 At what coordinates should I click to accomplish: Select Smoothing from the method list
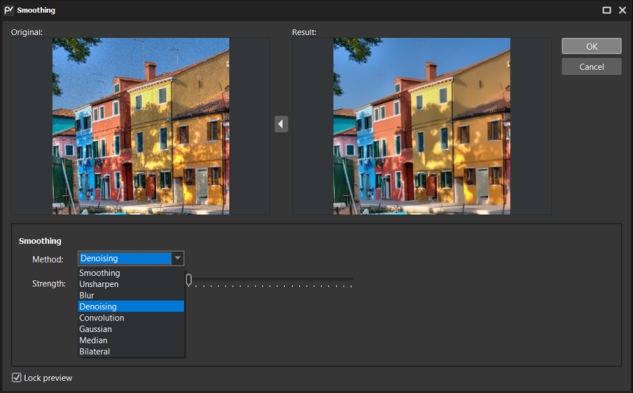[131, 273]
